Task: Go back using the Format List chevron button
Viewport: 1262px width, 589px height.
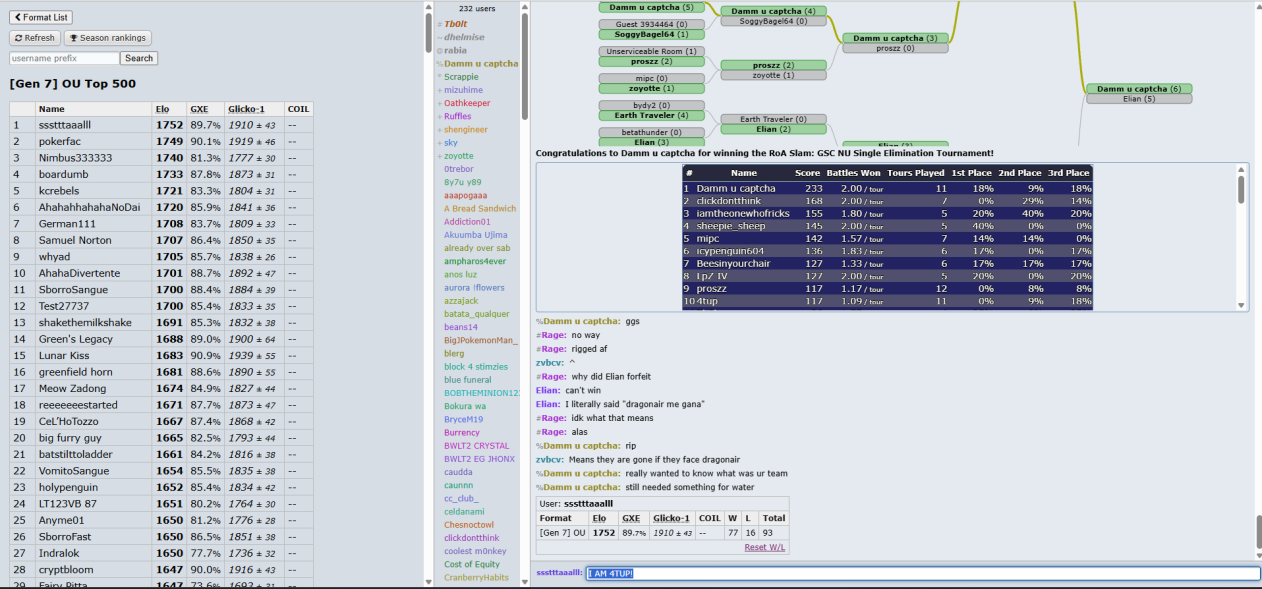Action: coord(41,17)
